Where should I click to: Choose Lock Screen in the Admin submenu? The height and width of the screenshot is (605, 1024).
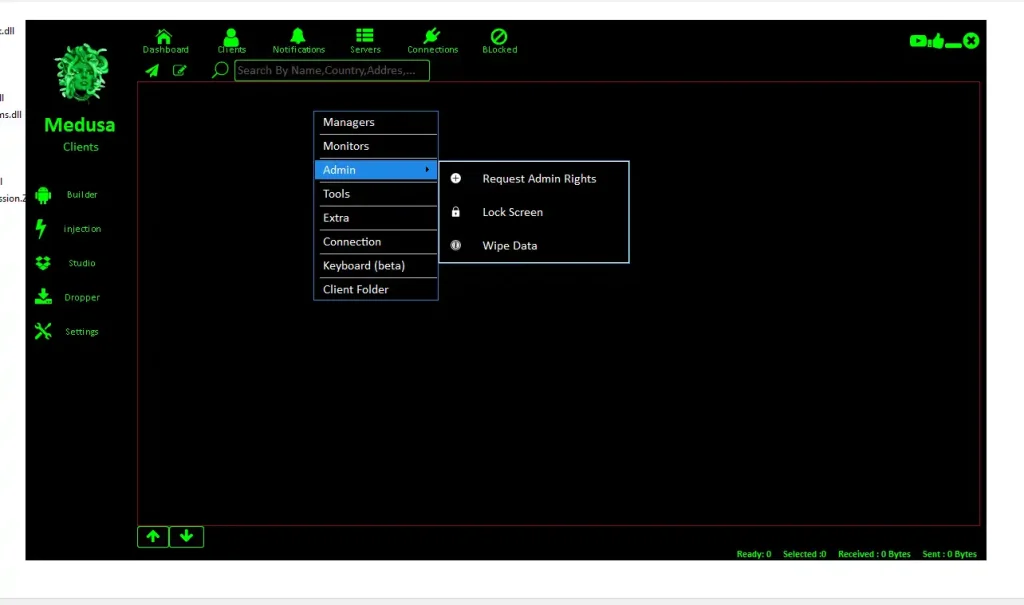pos(515,212)
